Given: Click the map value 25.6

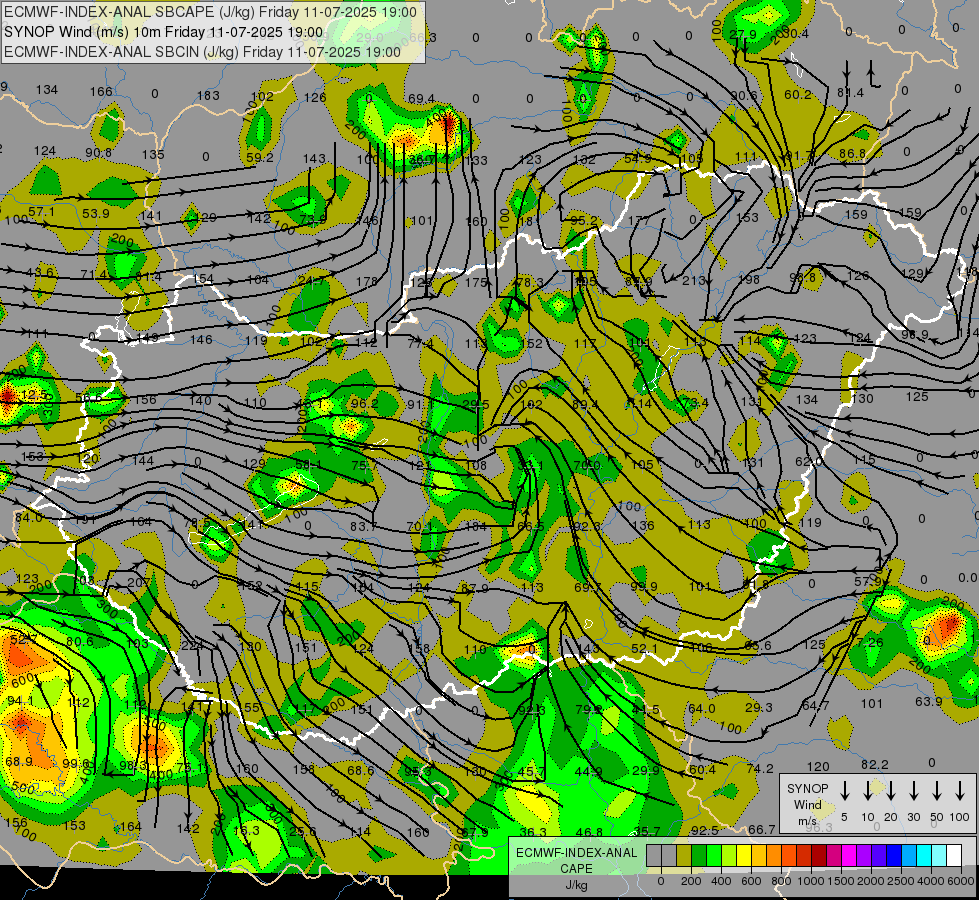Looking at the screenshot, I should 303,831.
